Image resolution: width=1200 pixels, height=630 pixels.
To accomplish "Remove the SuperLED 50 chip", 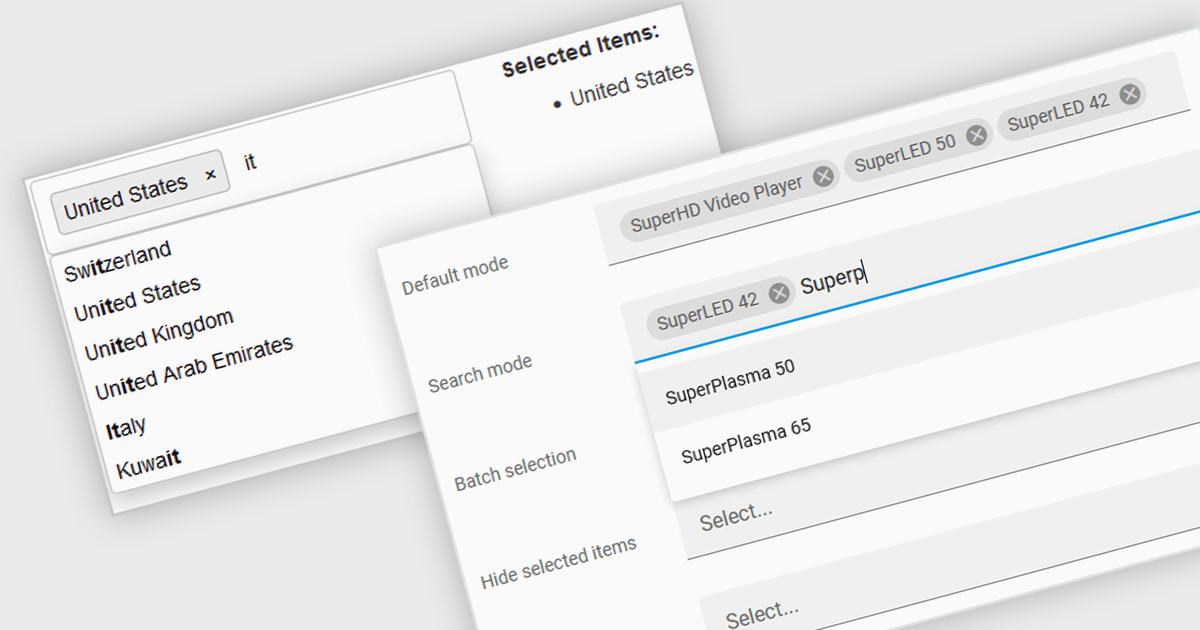I will tap(977, 135).
